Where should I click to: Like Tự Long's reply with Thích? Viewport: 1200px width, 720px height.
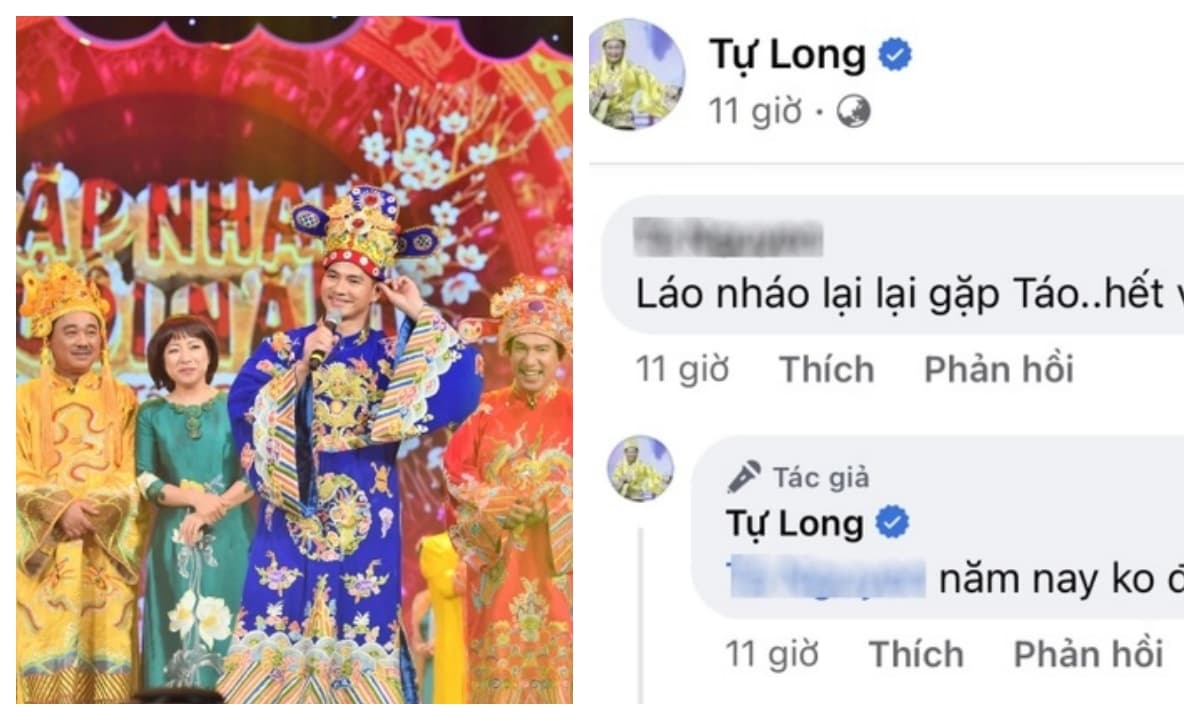pos(916,655)
